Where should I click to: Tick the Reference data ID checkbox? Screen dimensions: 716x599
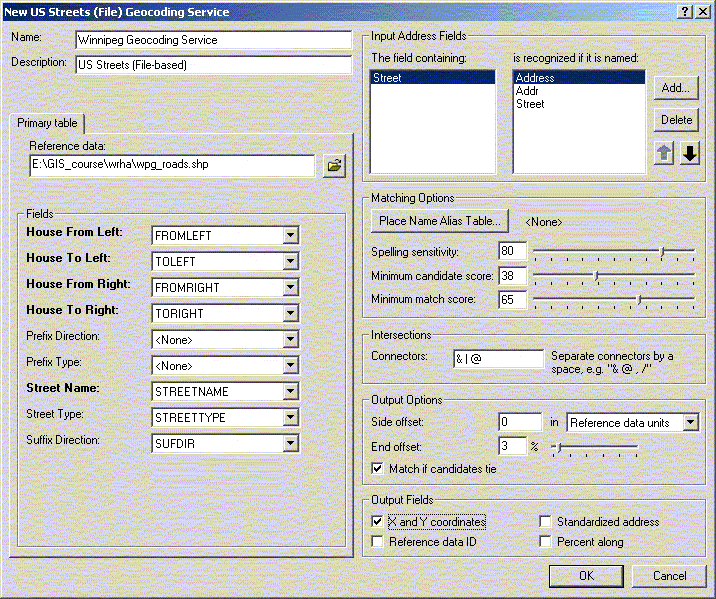pos(377,542)
